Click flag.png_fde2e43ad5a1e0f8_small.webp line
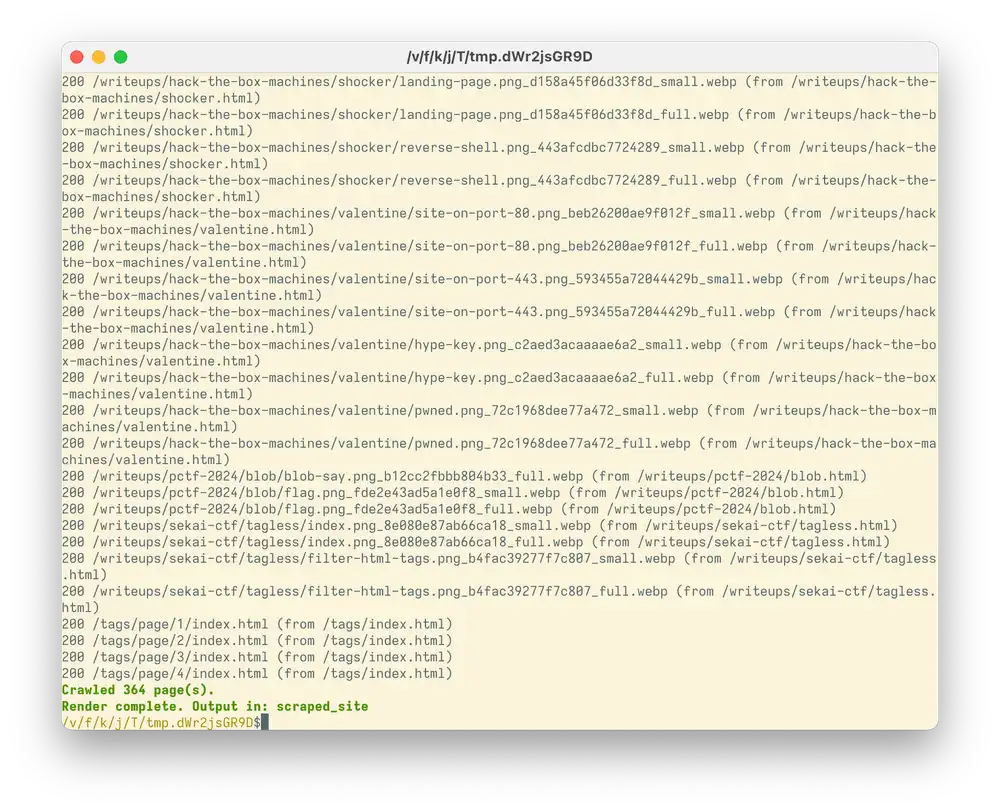This screenshot has height=811, width=1000. pyautogui.click(x=453, y=493)
